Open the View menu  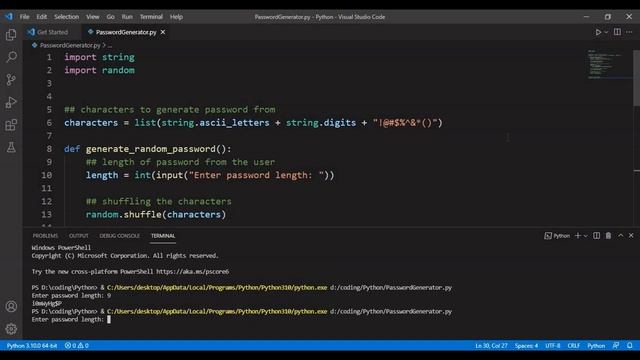click(x=93, y=17)
